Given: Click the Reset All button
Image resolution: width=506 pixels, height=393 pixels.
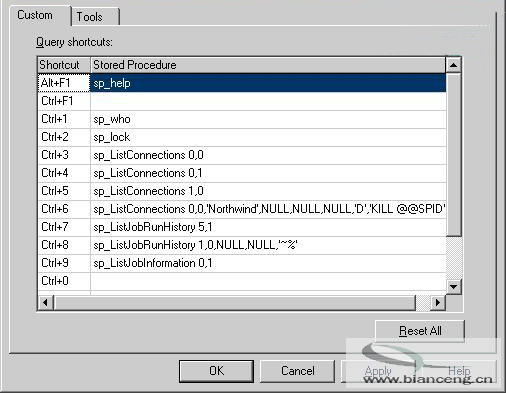Looking at the screenshot, I should [420, 331].
